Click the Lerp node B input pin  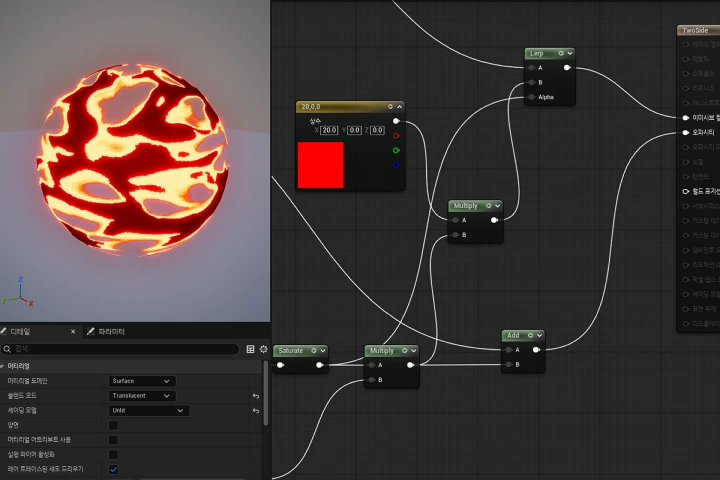(531, 82)
